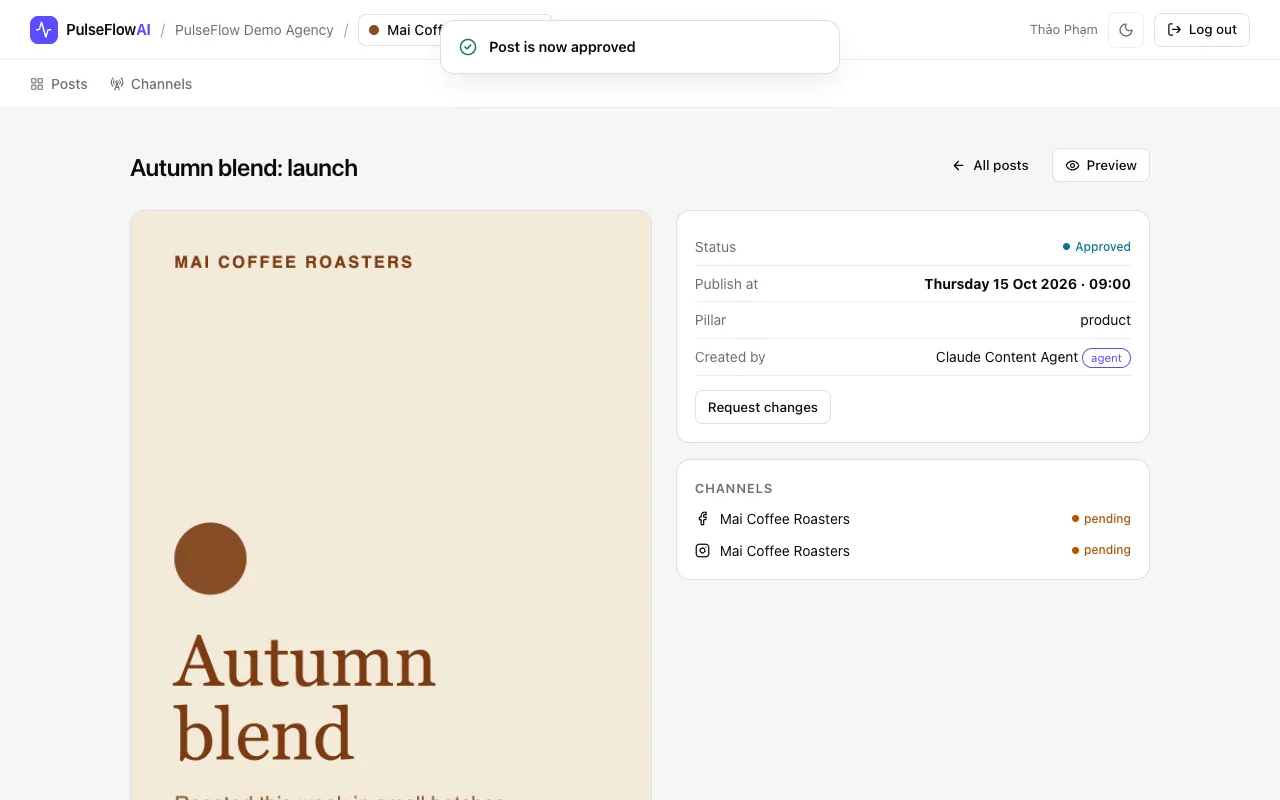The image size is (1280, 800).
Task: Click the back arrow icon beside All posts
Action: click(x=958, y=165)
